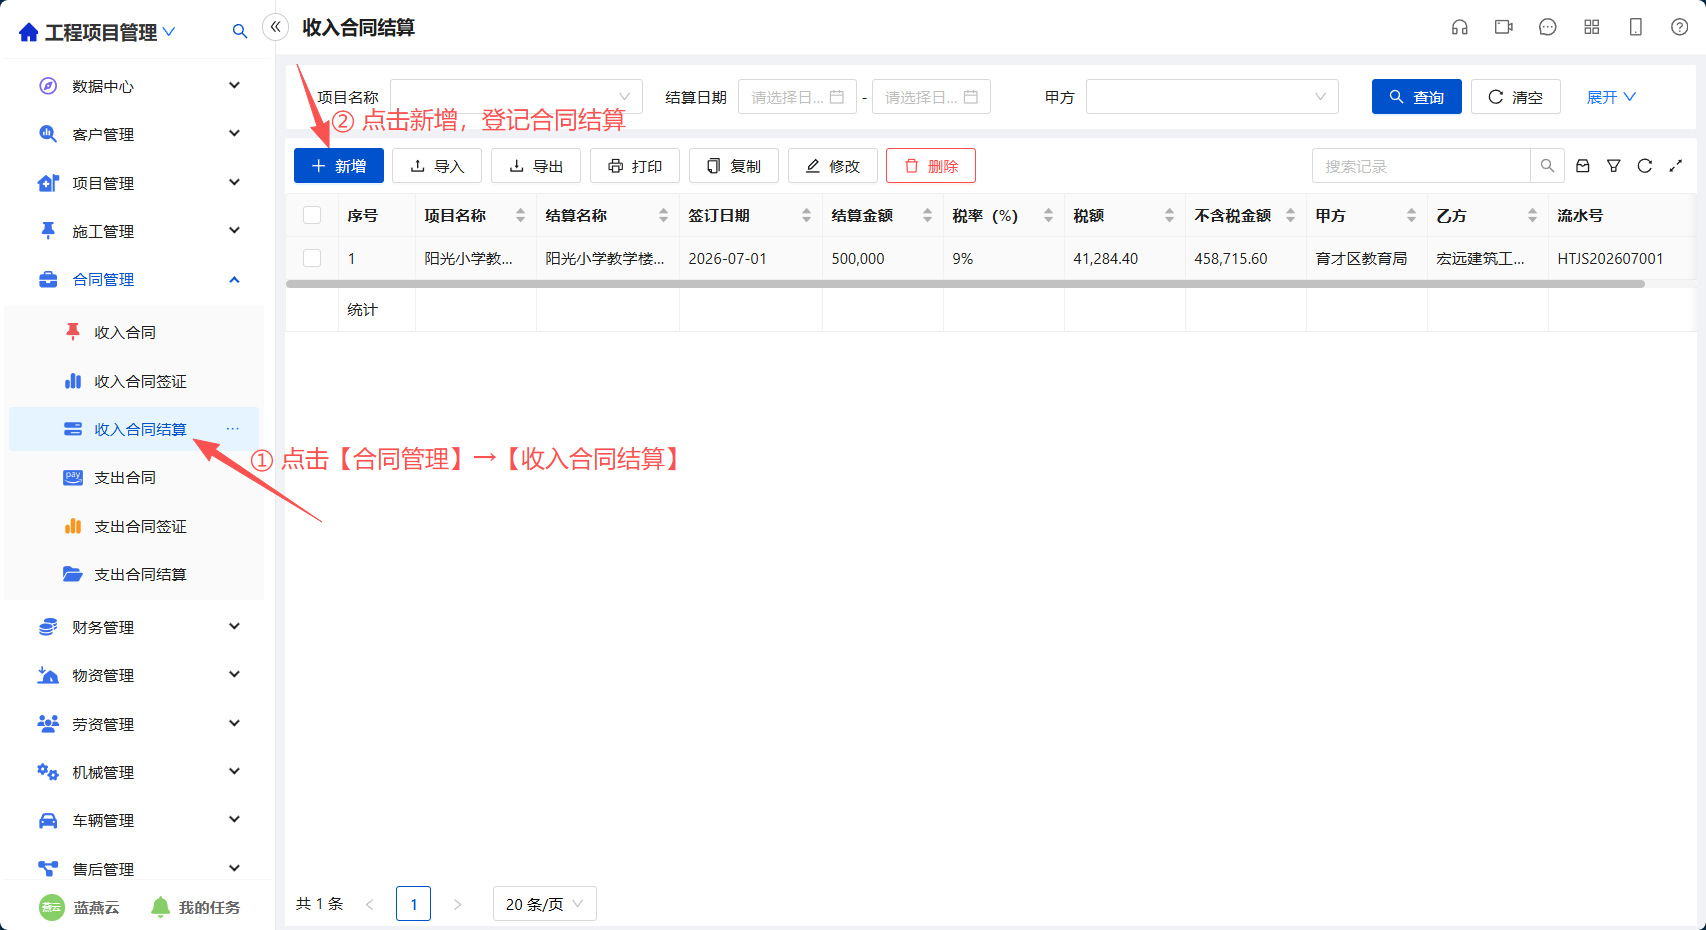Viewport: 1706px width, 930px height.
Task: Click the 修改 button
Action: 833,166
